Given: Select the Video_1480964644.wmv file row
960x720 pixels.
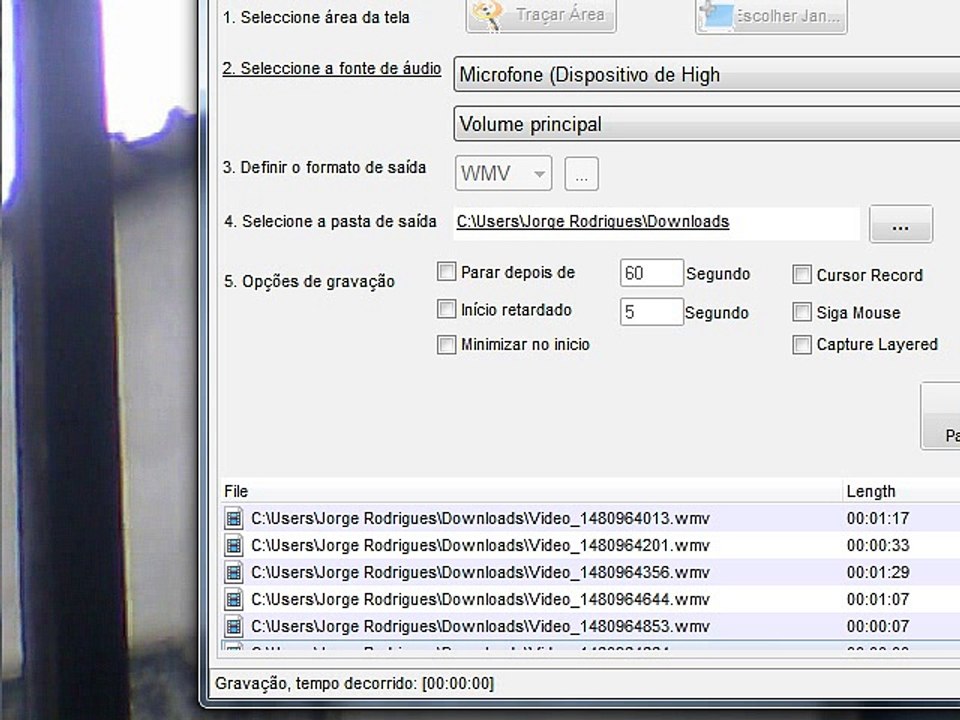Looking at the screenshot, I should [590, 599].
